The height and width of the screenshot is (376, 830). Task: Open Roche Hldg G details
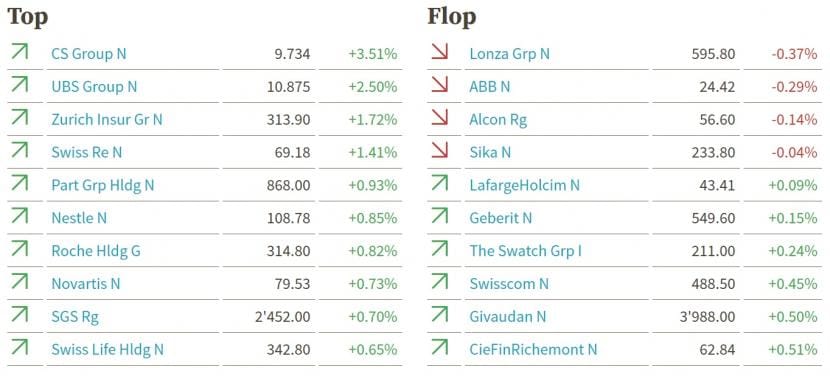click(x=96, y=250)
